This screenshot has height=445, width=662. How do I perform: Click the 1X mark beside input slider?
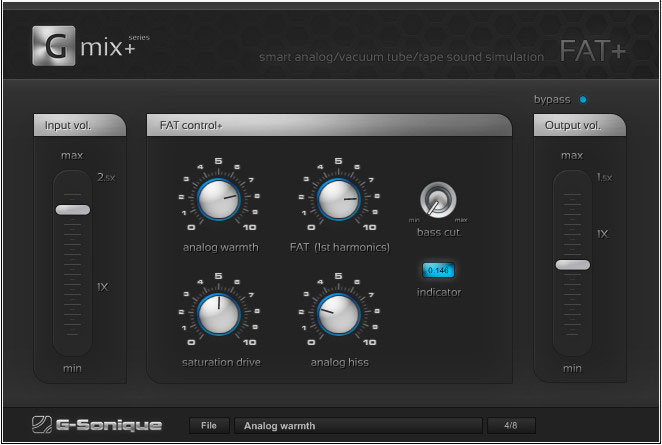click(x=103, y=288)
